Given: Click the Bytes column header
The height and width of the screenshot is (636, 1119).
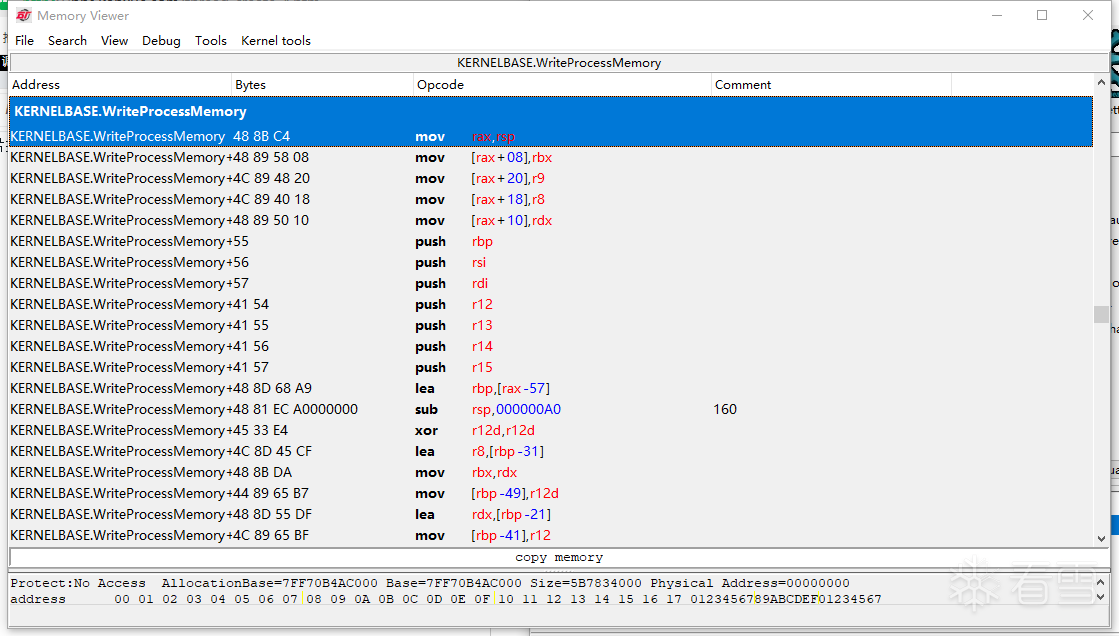Looking at the screenshot, I should (323, 85).
